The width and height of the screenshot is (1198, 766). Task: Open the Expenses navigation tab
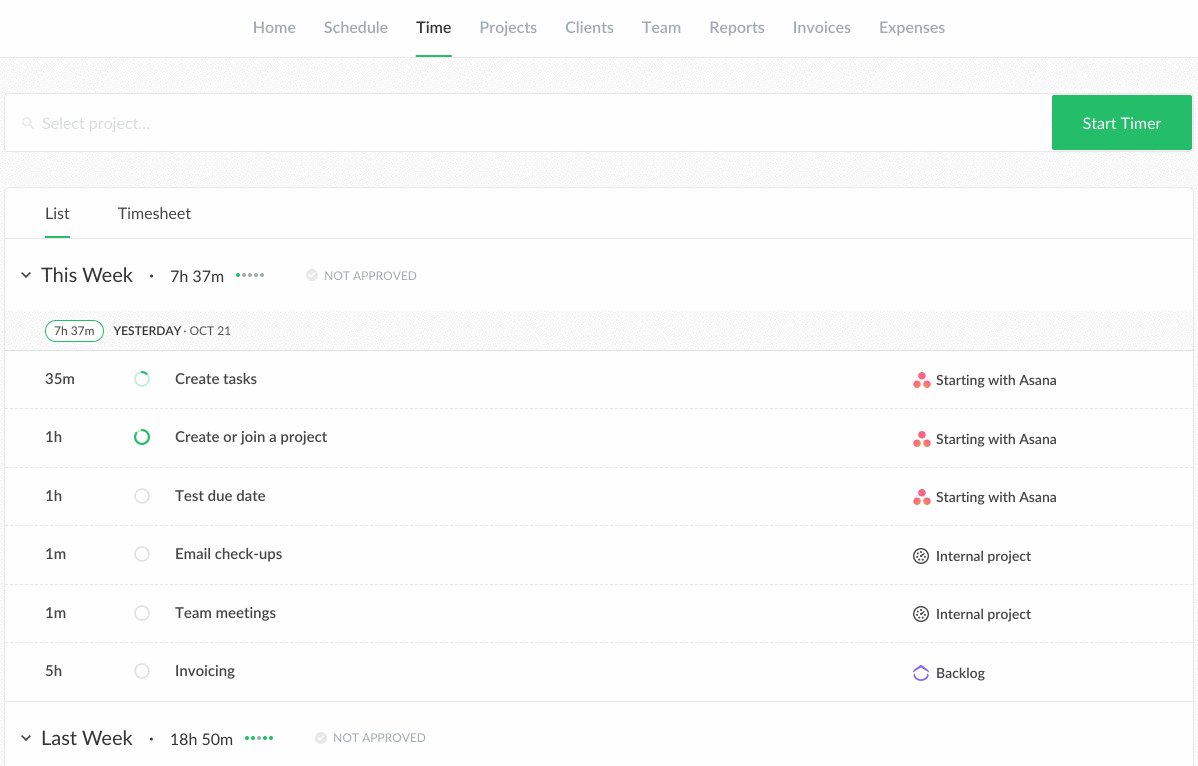coord(911,27)
